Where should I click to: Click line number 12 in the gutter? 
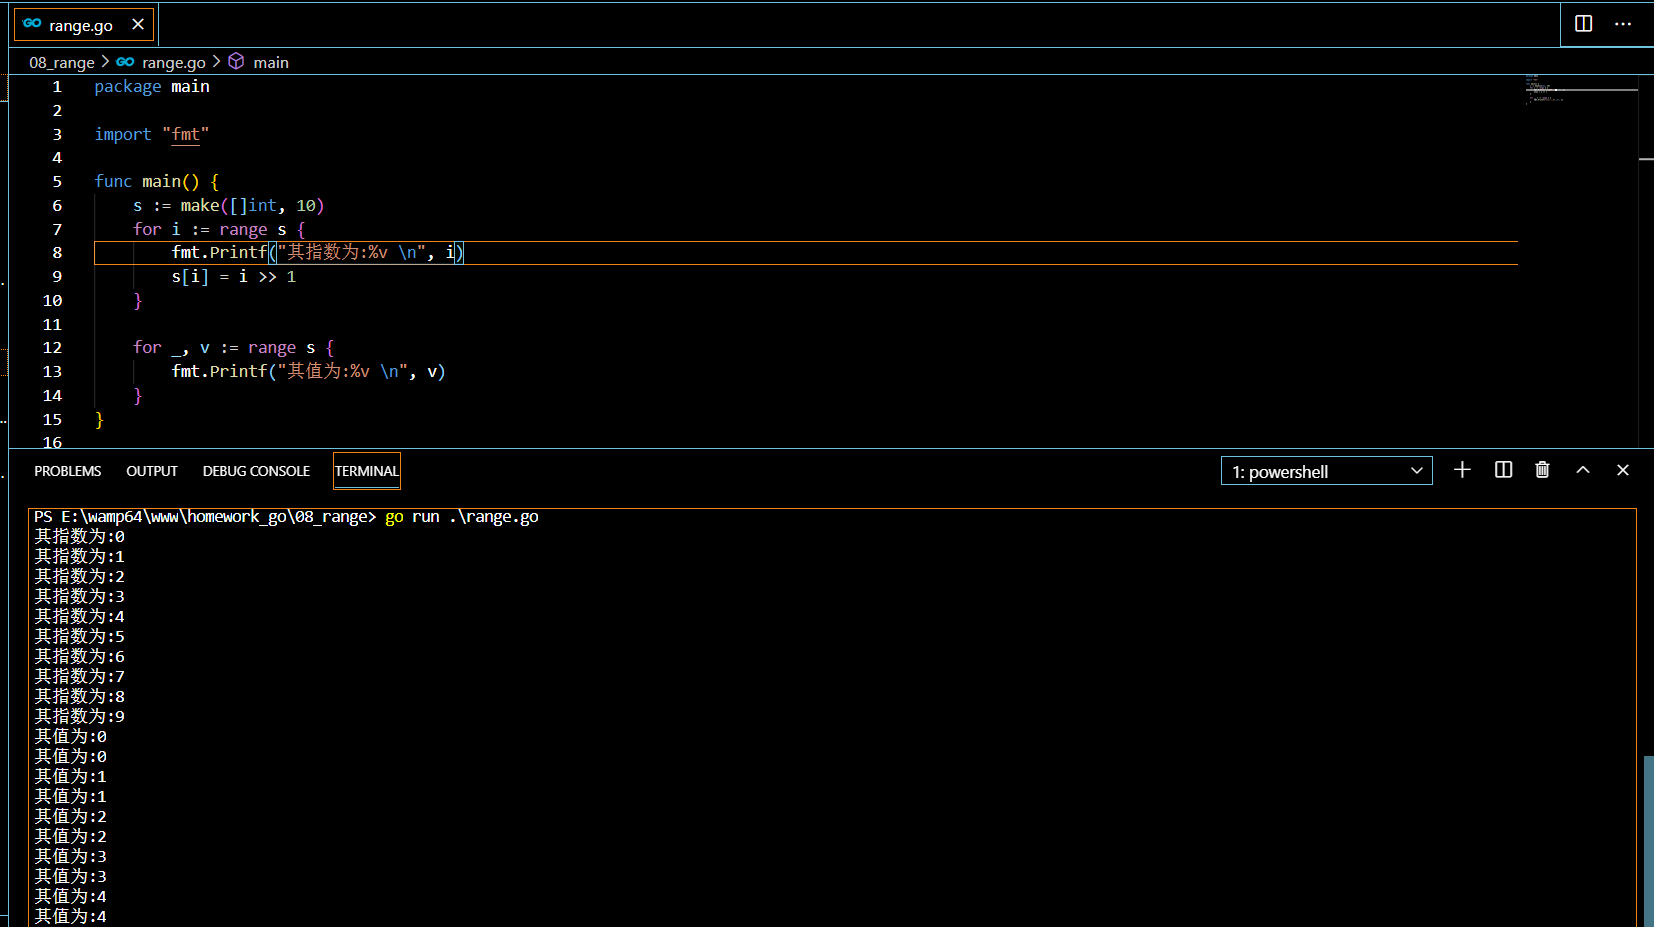pyautogui.click(x=52, y=348)
